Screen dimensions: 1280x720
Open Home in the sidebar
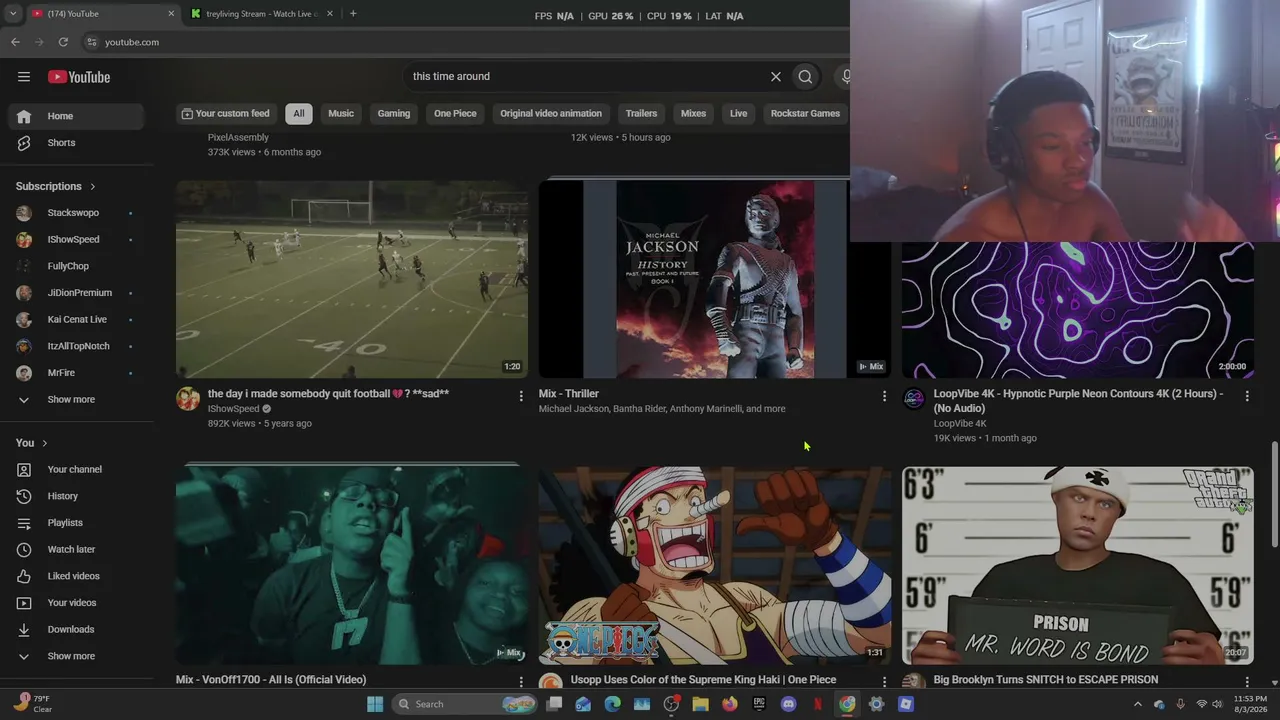(x=76, y=116)
